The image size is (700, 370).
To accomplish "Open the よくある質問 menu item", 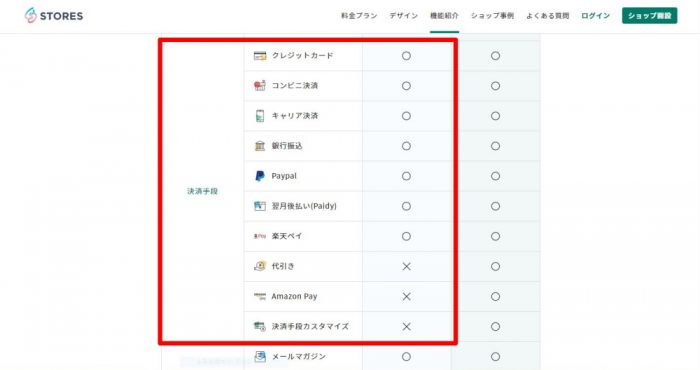I will pos(548,16).
